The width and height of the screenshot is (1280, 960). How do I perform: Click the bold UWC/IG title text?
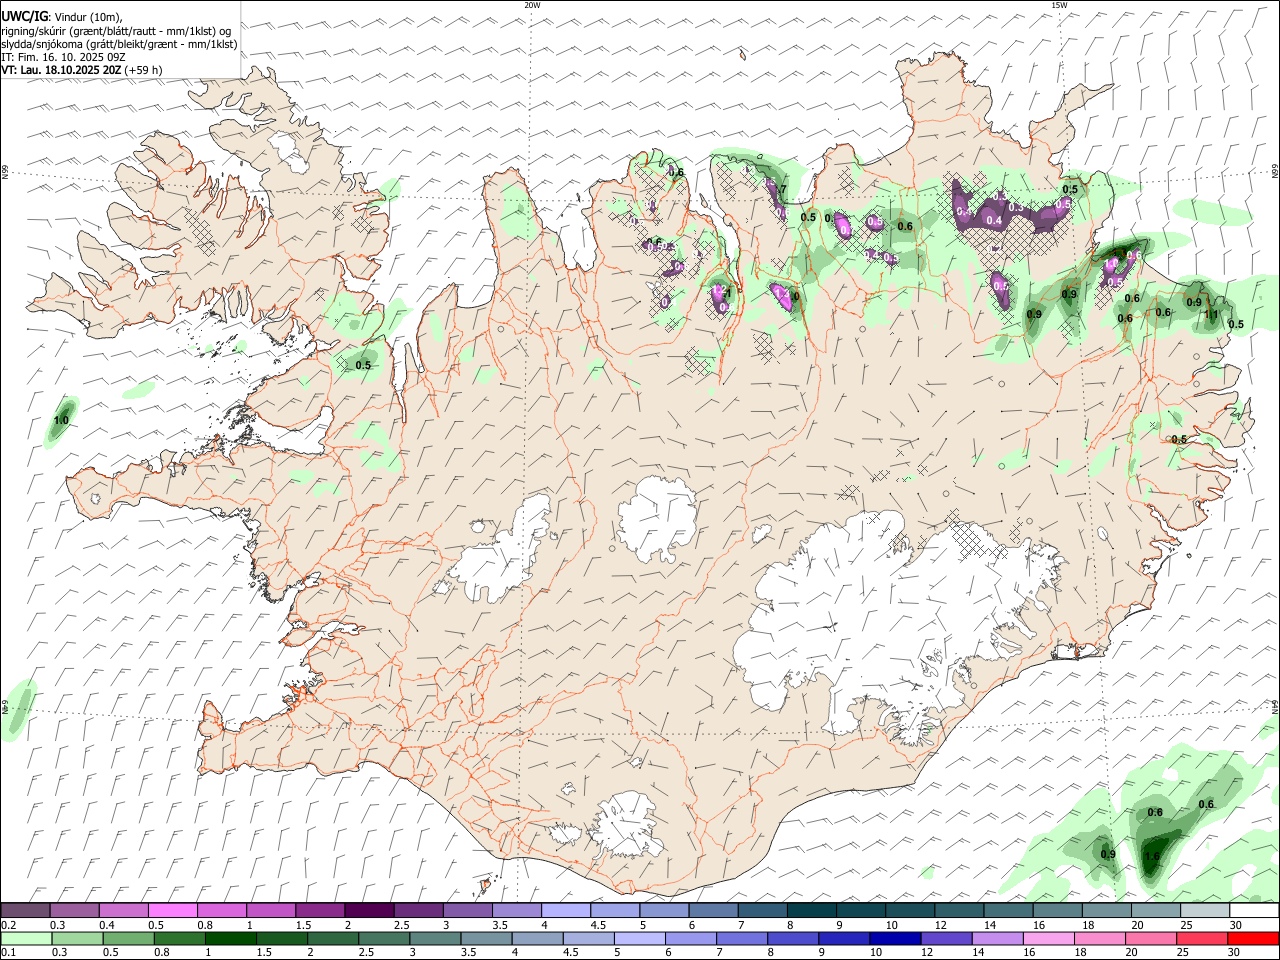(x=24, y=17)
